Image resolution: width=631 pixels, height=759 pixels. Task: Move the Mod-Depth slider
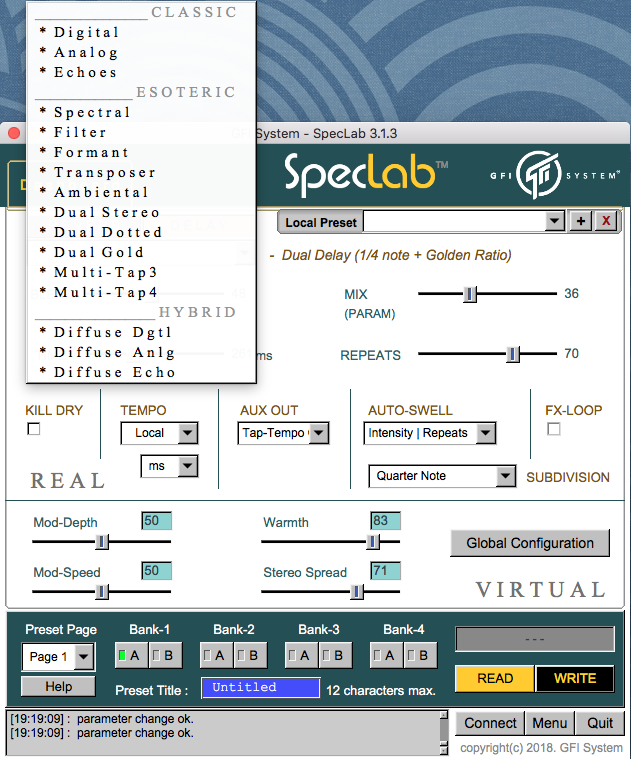[102, 542]
